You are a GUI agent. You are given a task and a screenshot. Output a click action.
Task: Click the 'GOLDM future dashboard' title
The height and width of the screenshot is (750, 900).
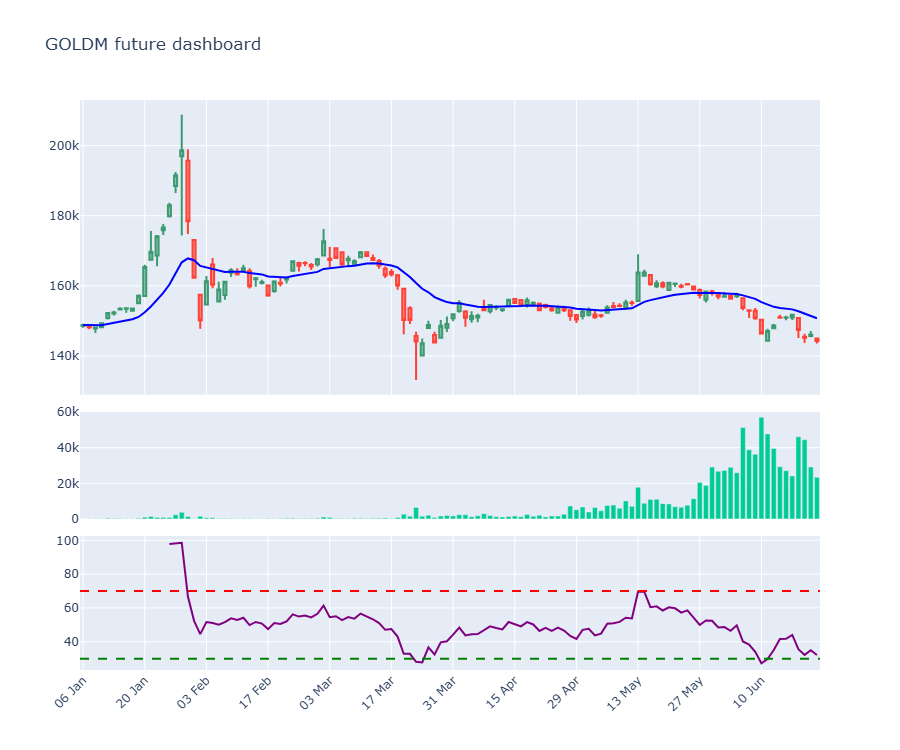(153, 44)
